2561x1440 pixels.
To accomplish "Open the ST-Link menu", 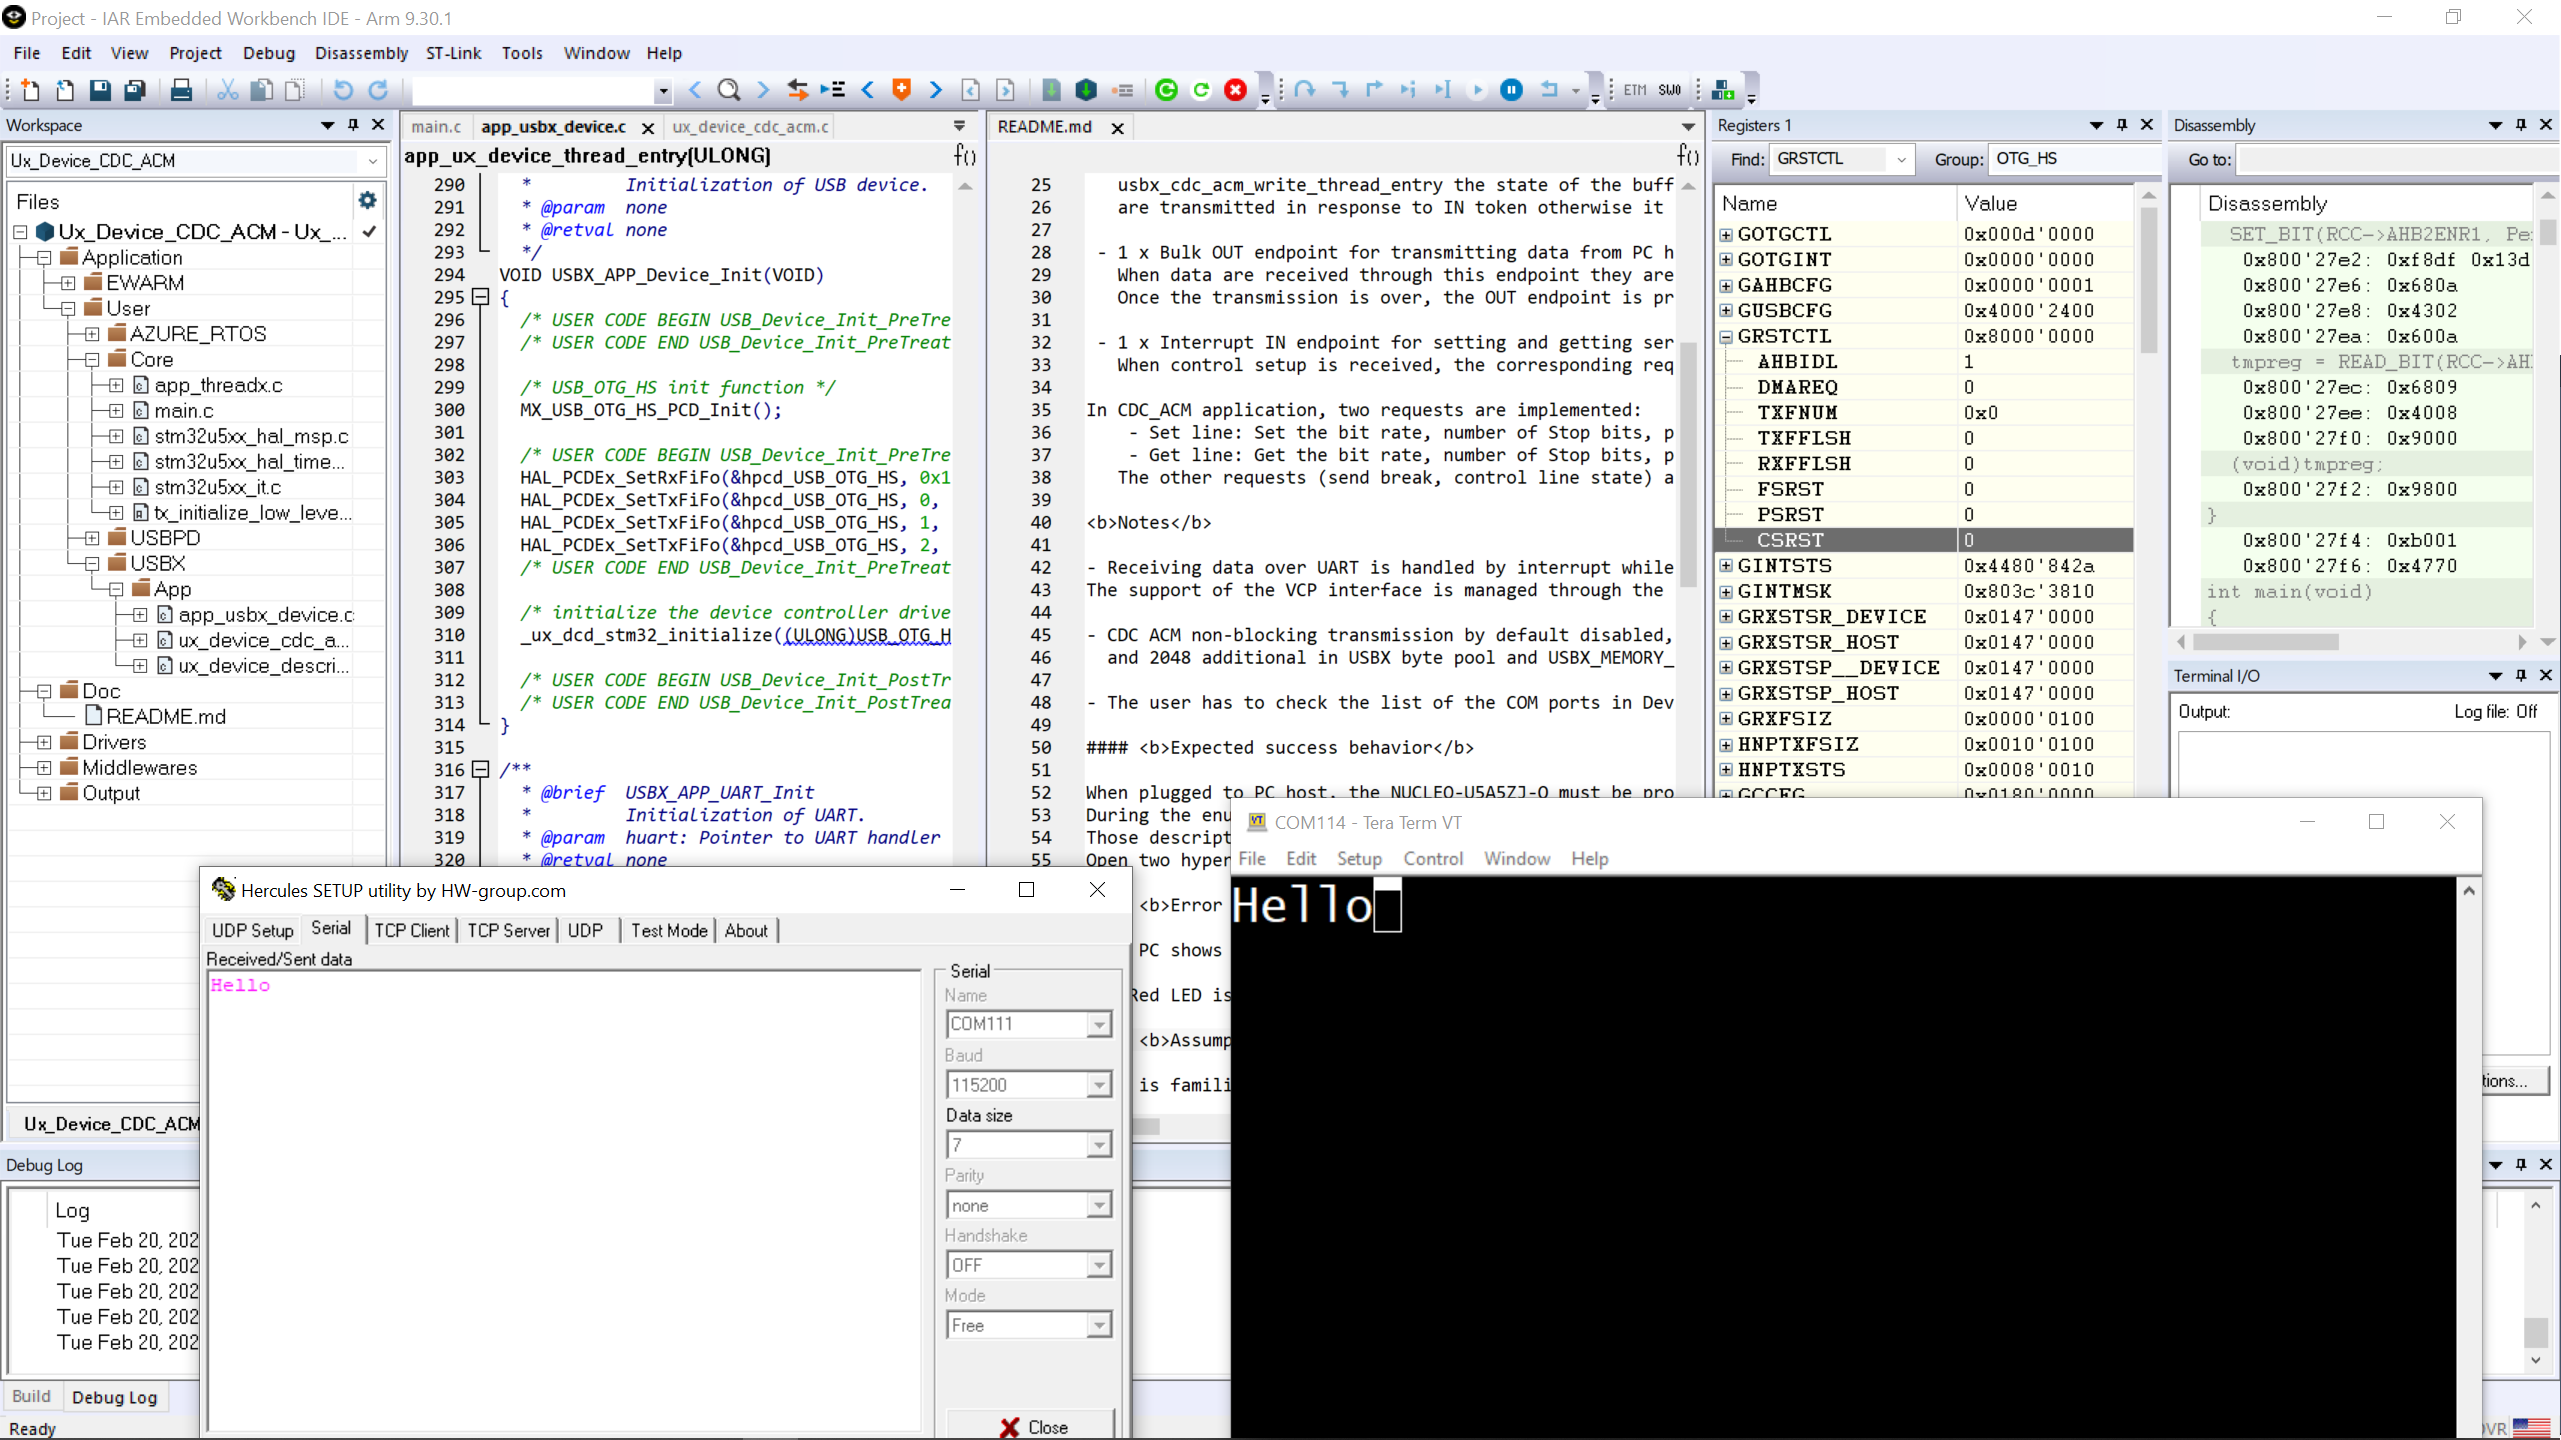I will [453, 53].
